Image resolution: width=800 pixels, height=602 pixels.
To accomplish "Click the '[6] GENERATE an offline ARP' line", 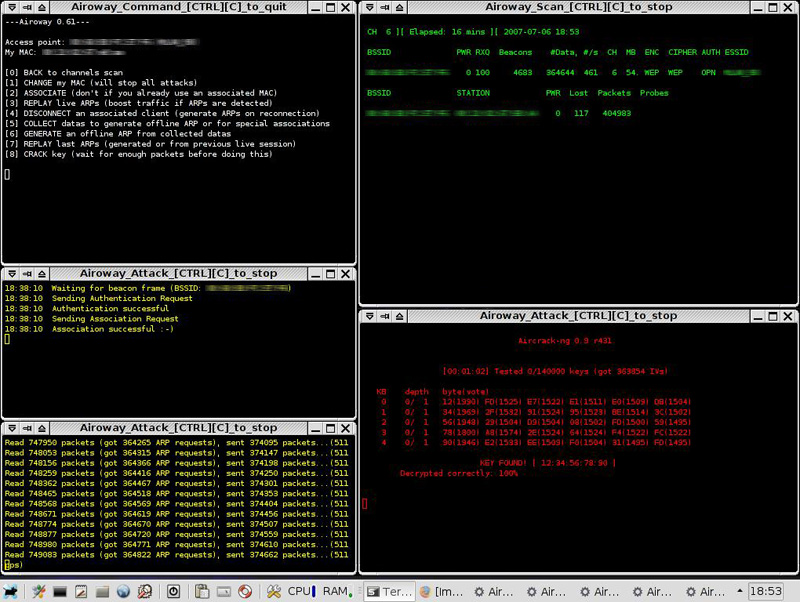I will (118, 134).
